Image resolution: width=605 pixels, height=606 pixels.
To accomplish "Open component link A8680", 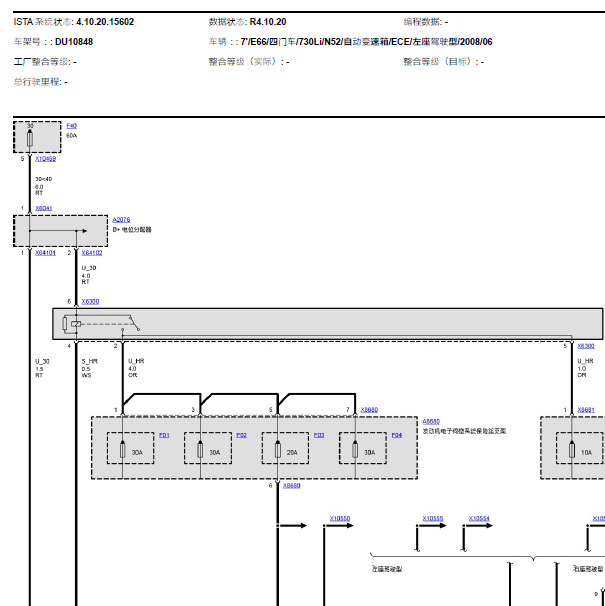I will coord(431,421).
